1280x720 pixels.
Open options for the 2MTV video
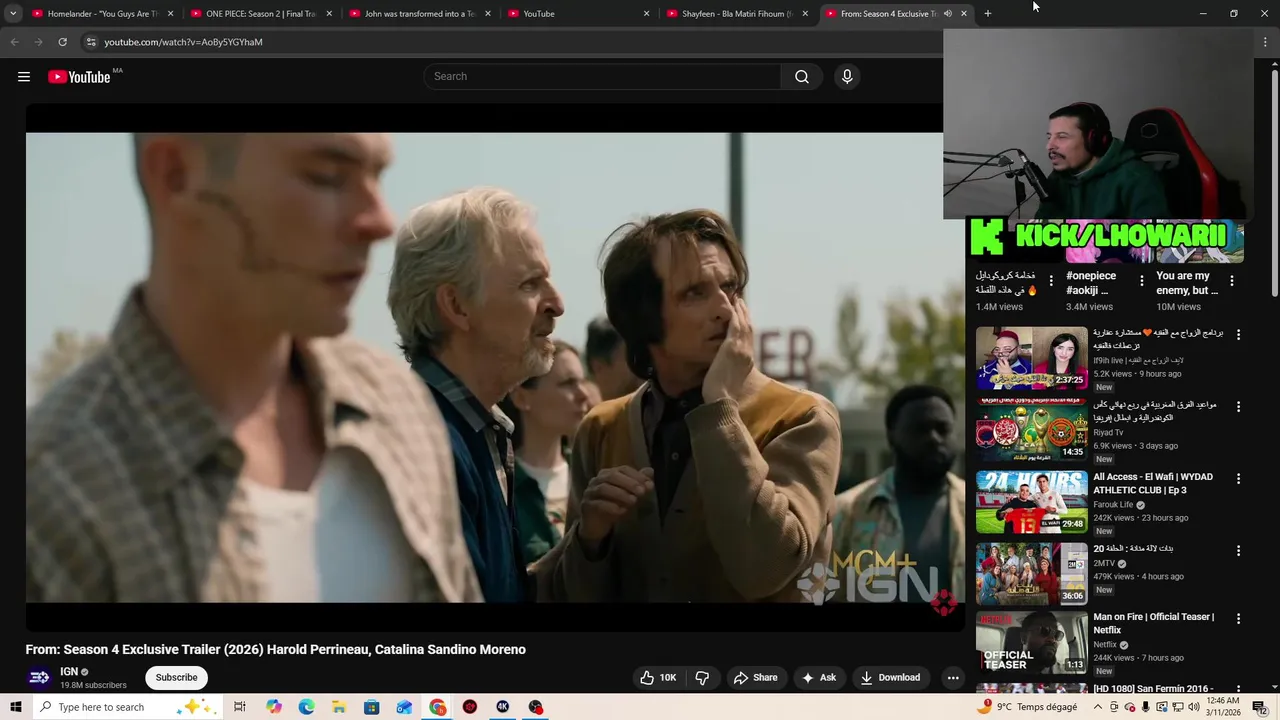pyautogui.click(x=1238, y=551)
